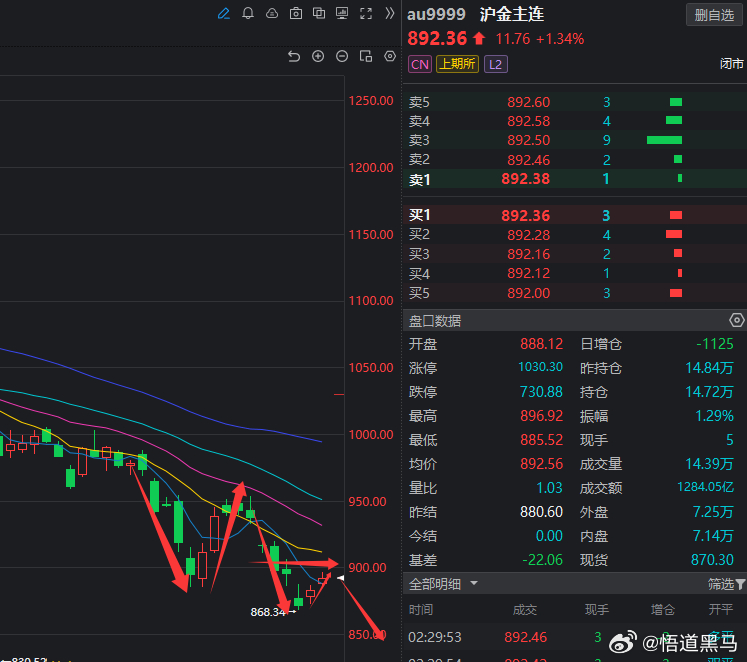The width and height of the screenshot is (747, 662).
Task: Click the 上期所 exchange tag
Action: click(457, 64)
